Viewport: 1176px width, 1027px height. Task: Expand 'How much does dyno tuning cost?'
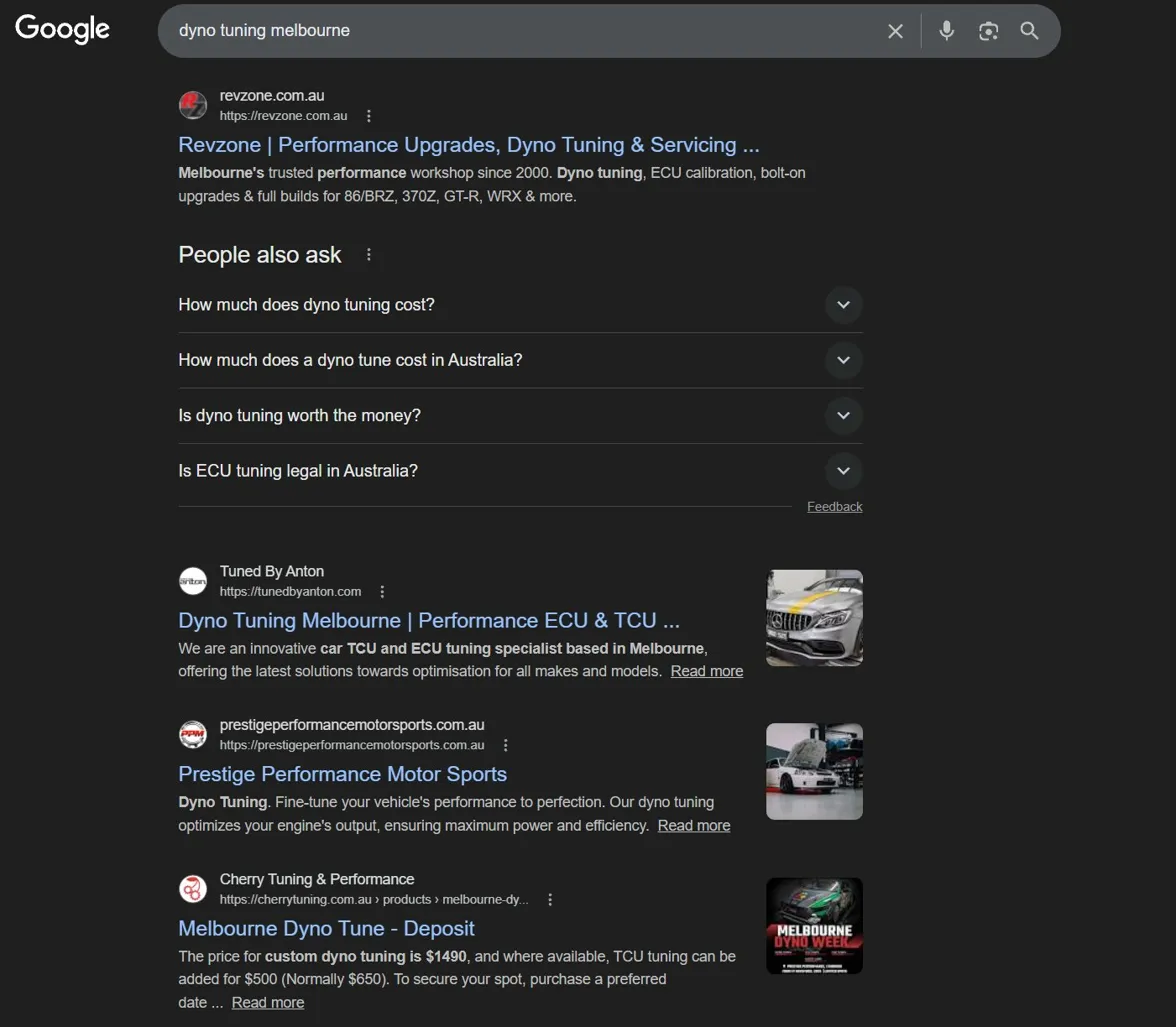(x=843, y=305)
